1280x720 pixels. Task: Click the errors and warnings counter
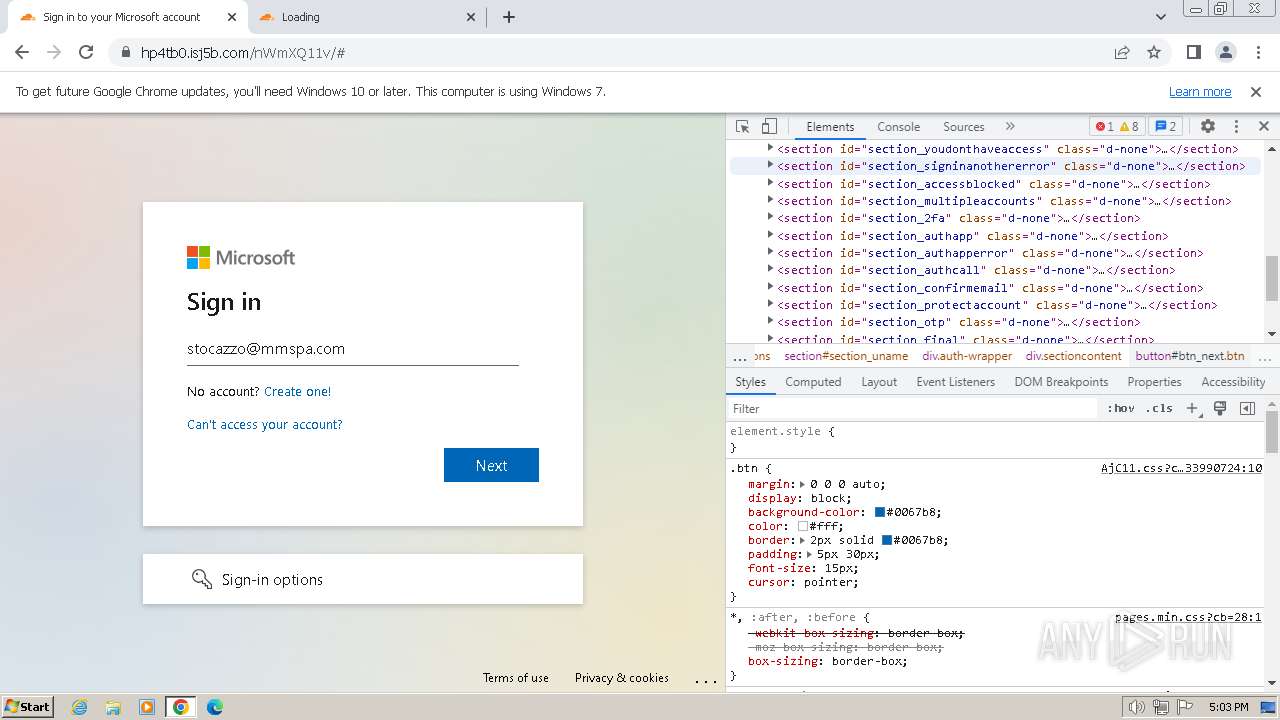[1117, 127]
